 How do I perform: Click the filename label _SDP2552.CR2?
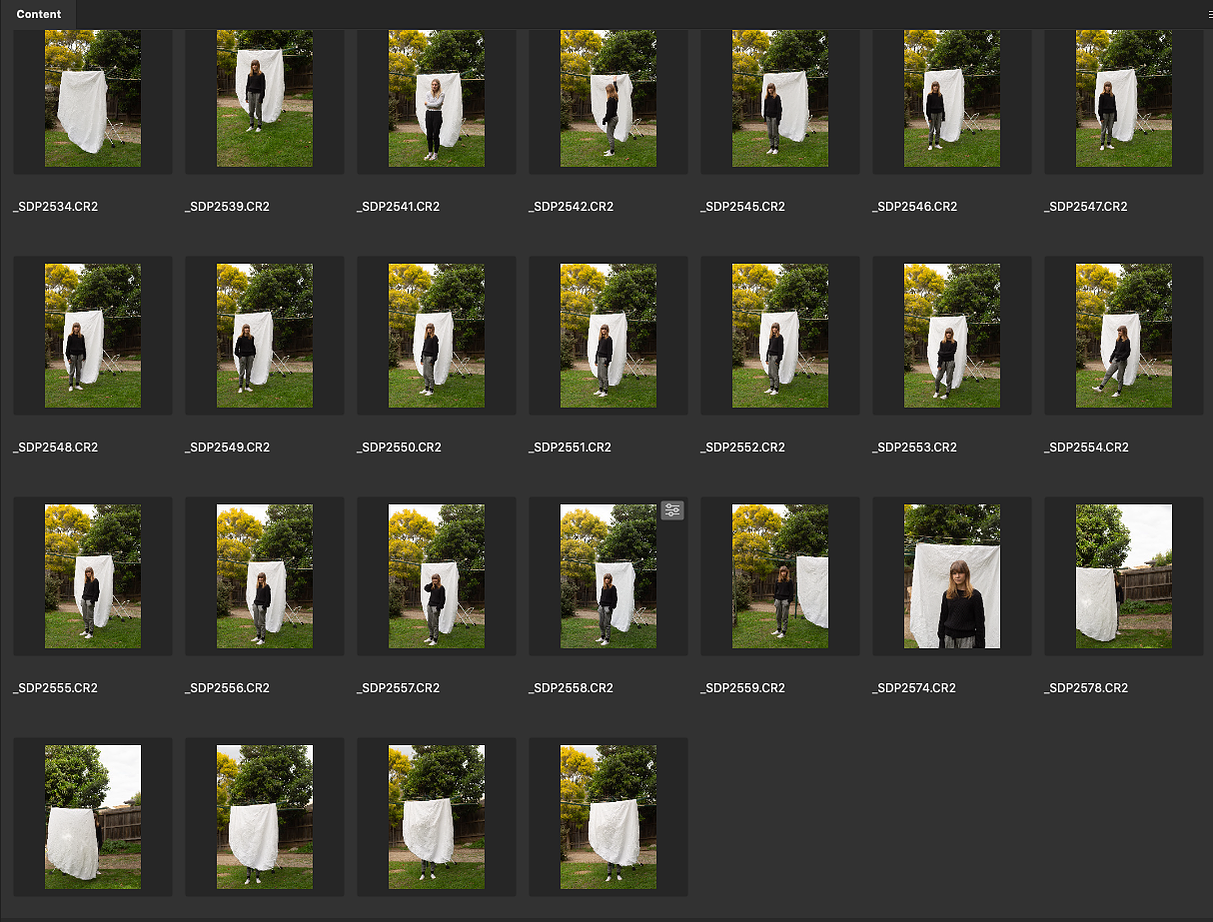point(742,447)
